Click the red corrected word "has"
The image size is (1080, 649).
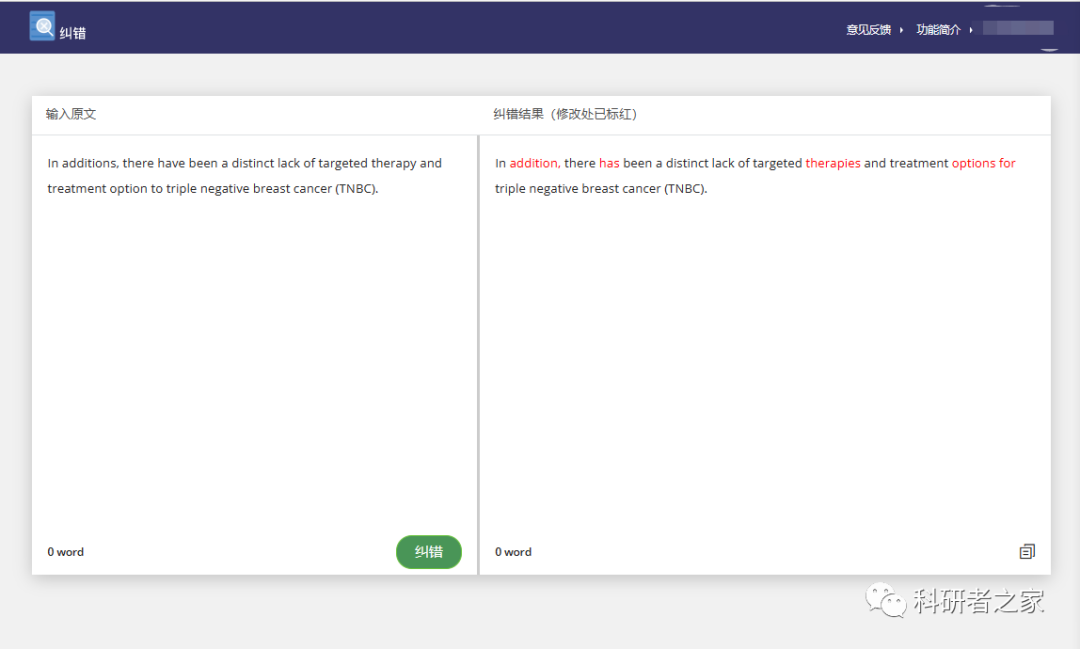609,163
